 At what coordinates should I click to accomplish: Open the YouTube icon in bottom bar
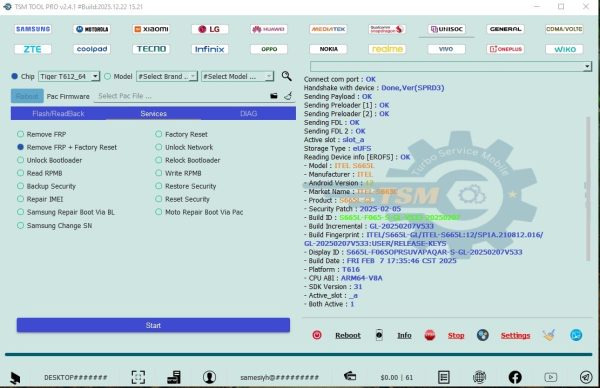click(551, 377)
